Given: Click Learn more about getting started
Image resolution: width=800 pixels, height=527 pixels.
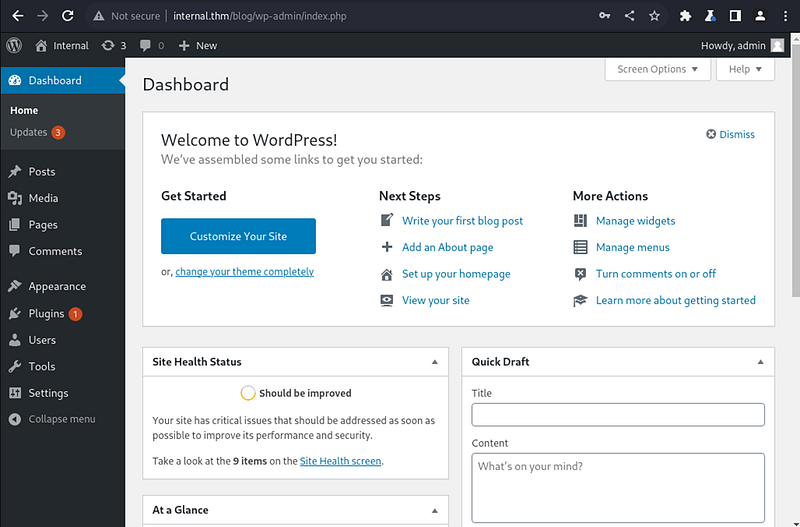Looking at the screenshot, I should (x=676, y=300).
